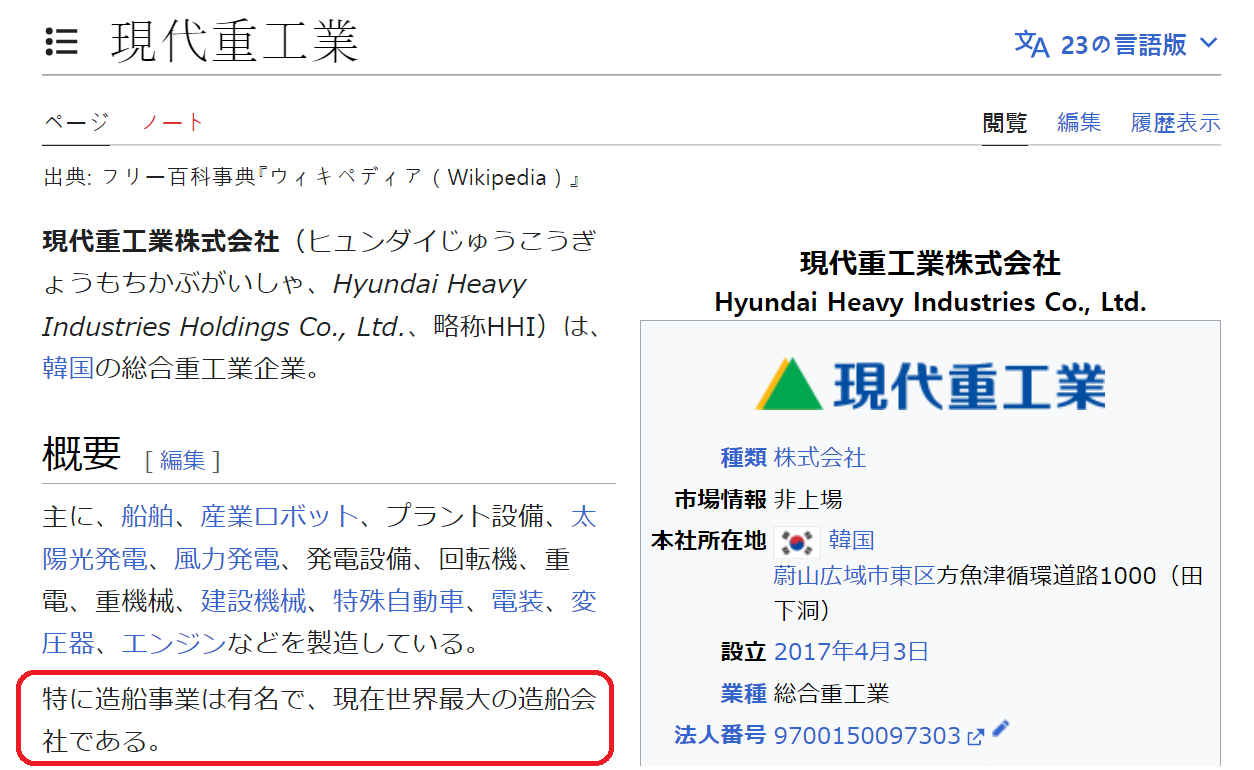Open the エンジン link
The image size is (1254, 770).
point(174,642)
